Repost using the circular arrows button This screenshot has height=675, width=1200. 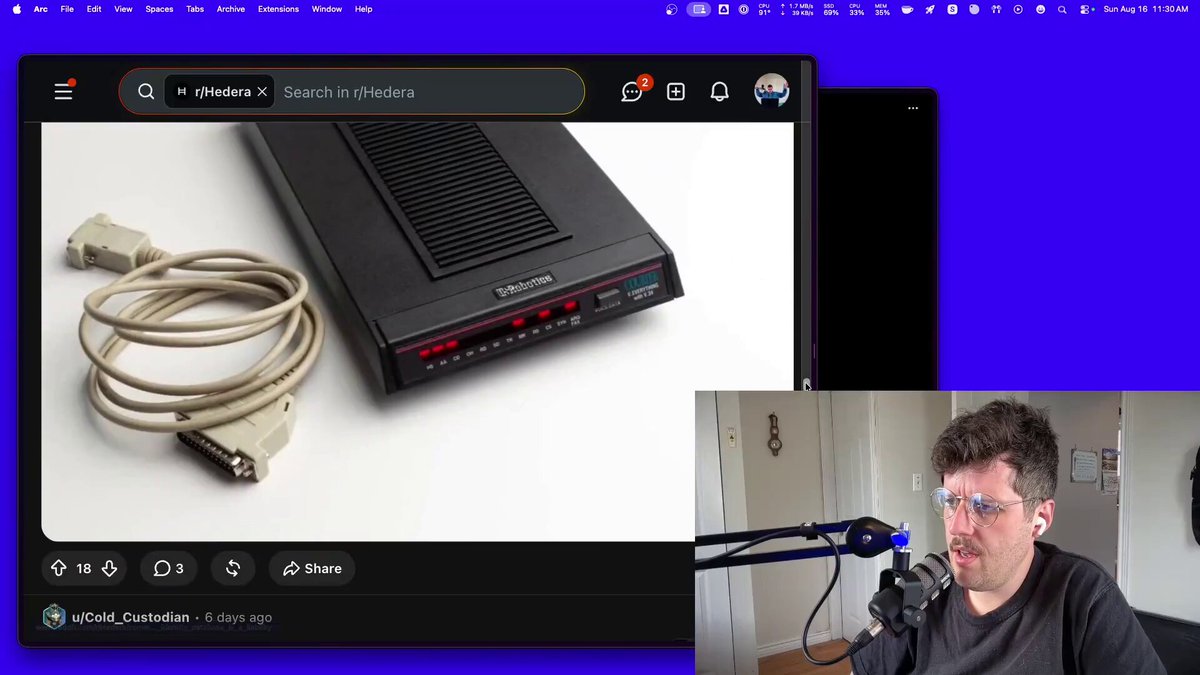(233, 568)
